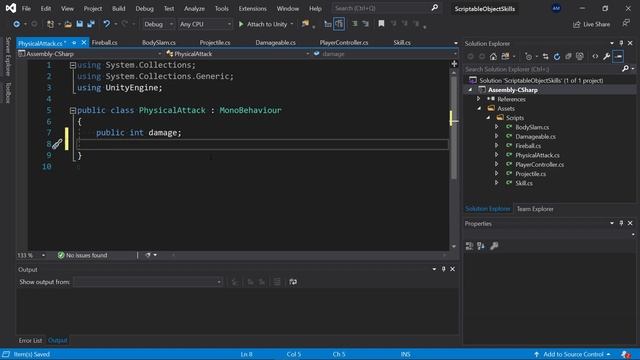This screenshot has width=640, height=360.
Task: Split the editor using the plus icon
Action: [454, 64]
